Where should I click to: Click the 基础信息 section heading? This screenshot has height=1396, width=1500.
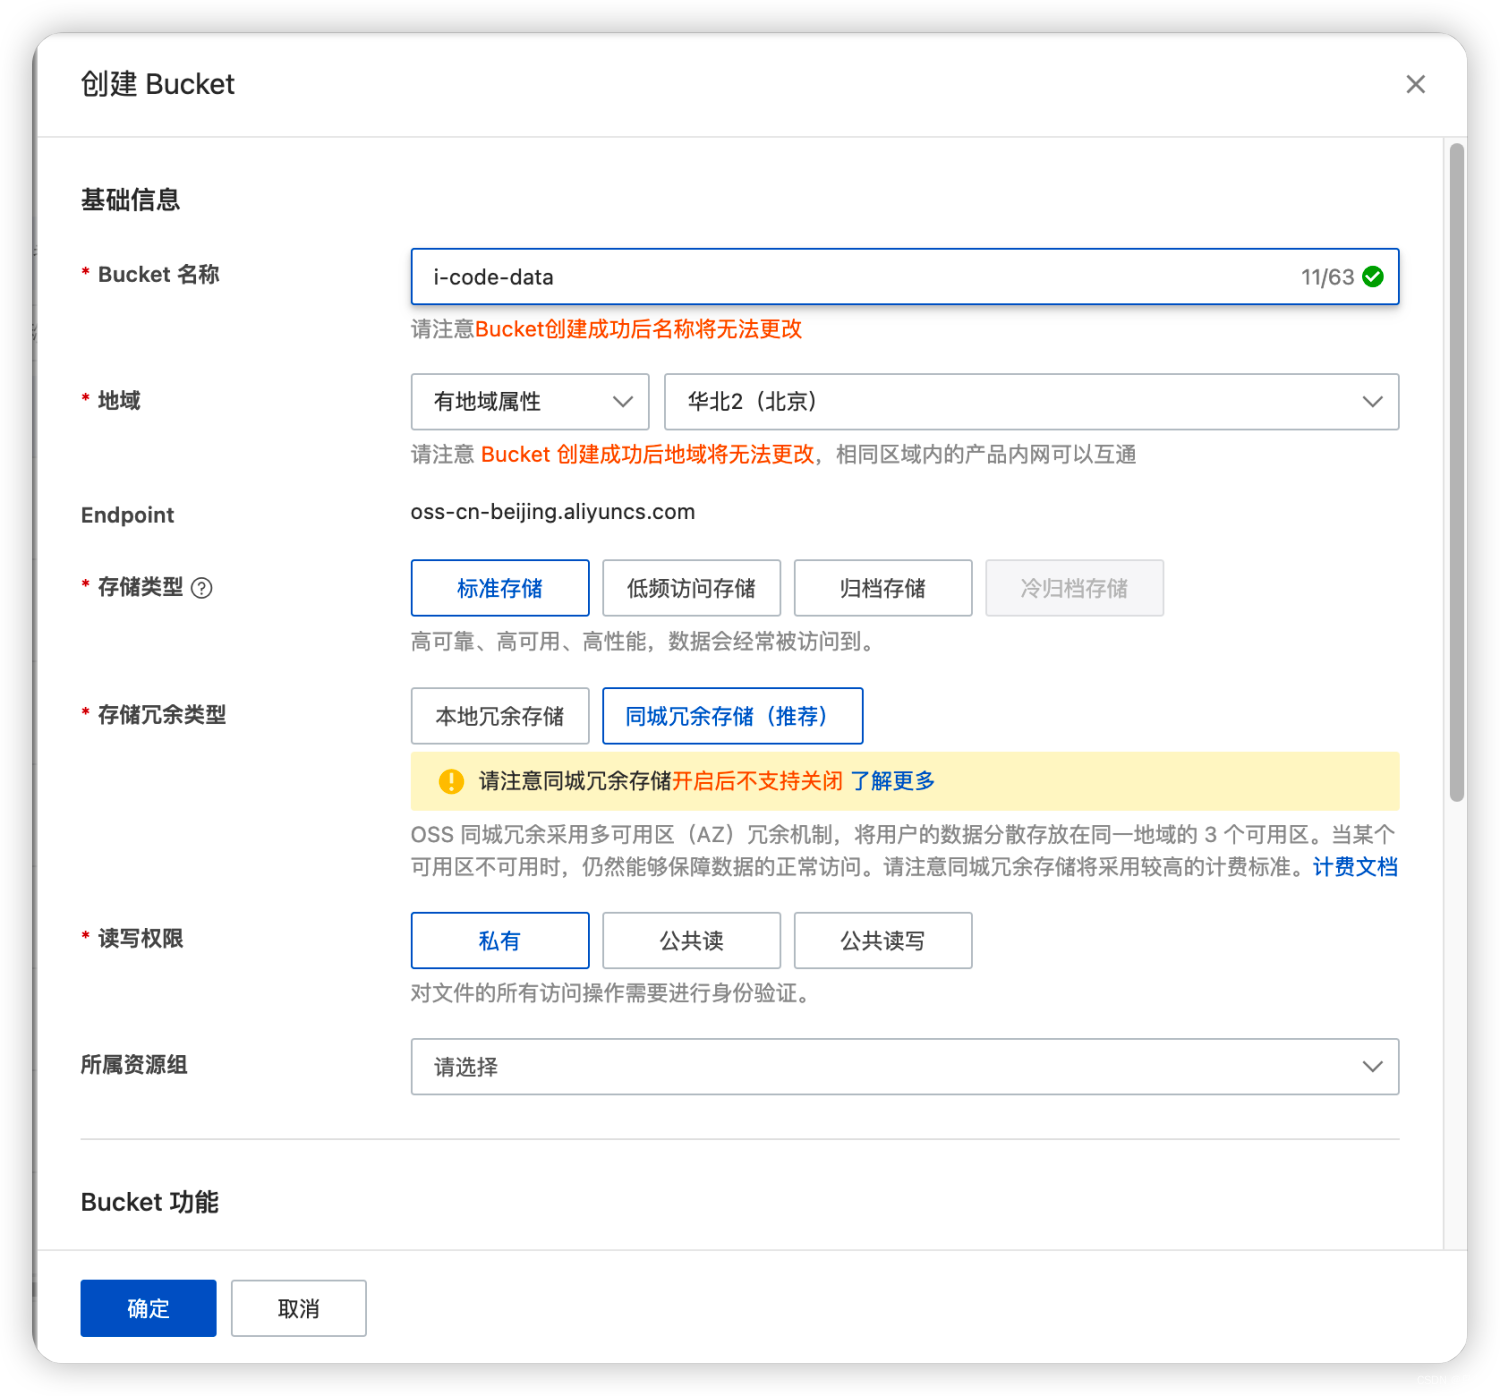[130, 200]
